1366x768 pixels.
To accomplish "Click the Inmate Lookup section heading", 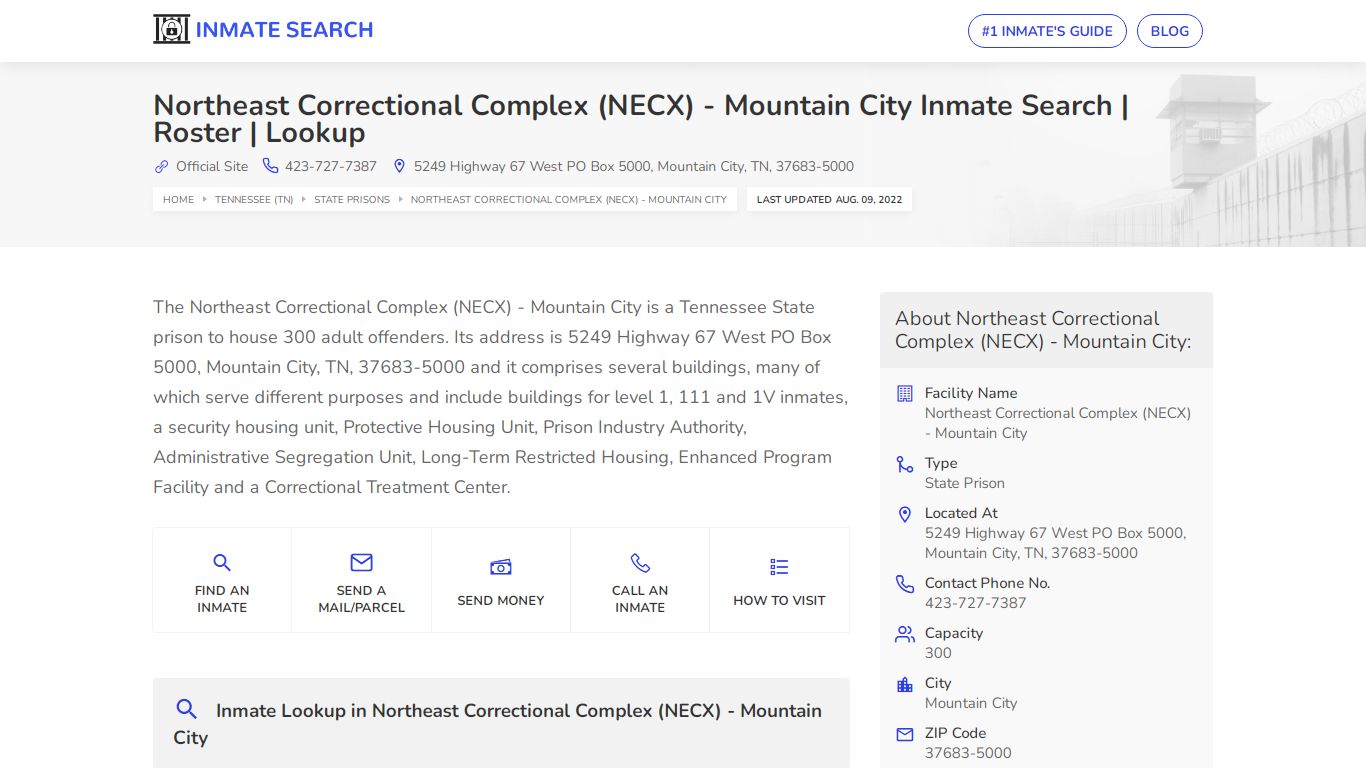I will 498,724.
